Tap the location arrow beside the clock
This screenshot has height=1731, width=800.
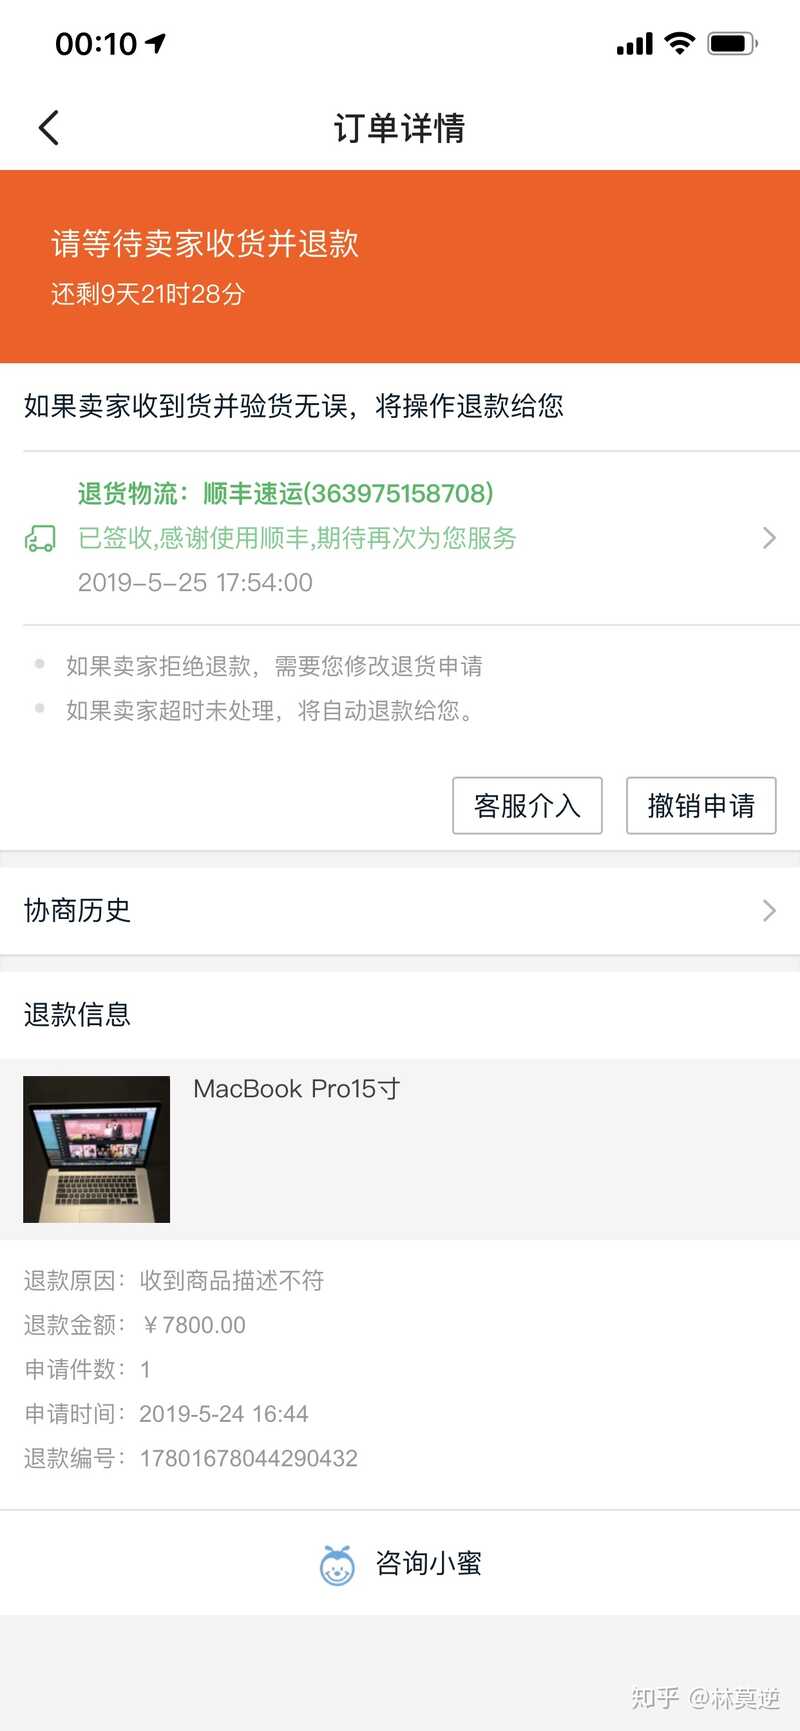[155, 43]
